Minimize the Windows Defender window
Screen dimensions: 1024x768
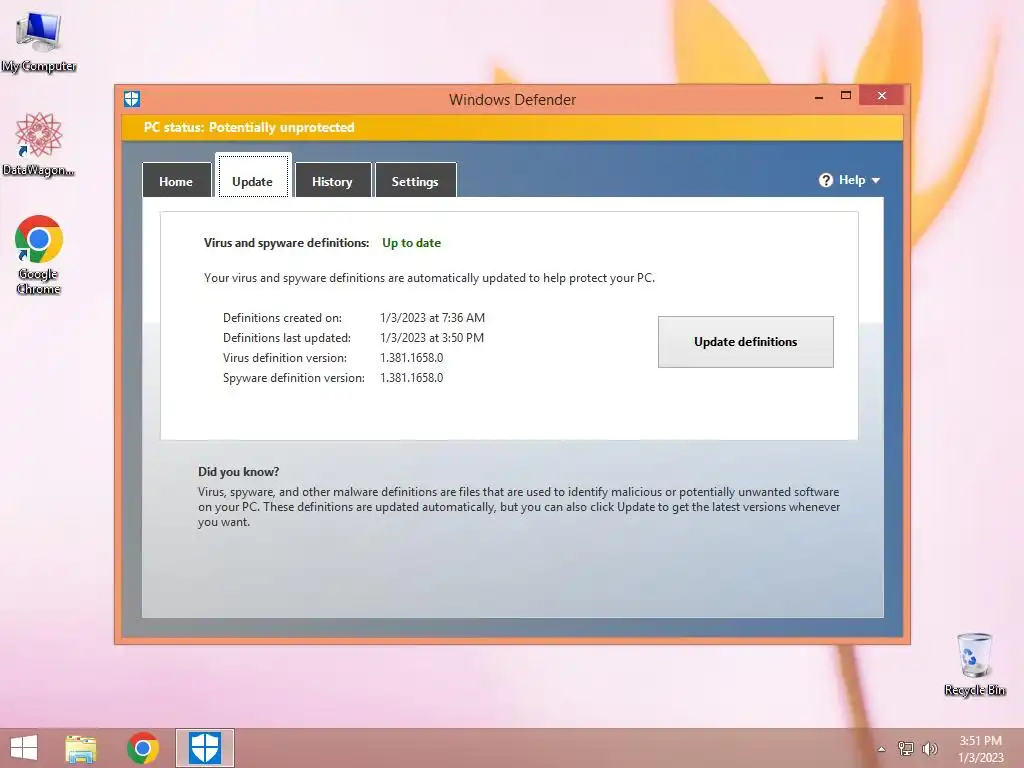point(819,97)
